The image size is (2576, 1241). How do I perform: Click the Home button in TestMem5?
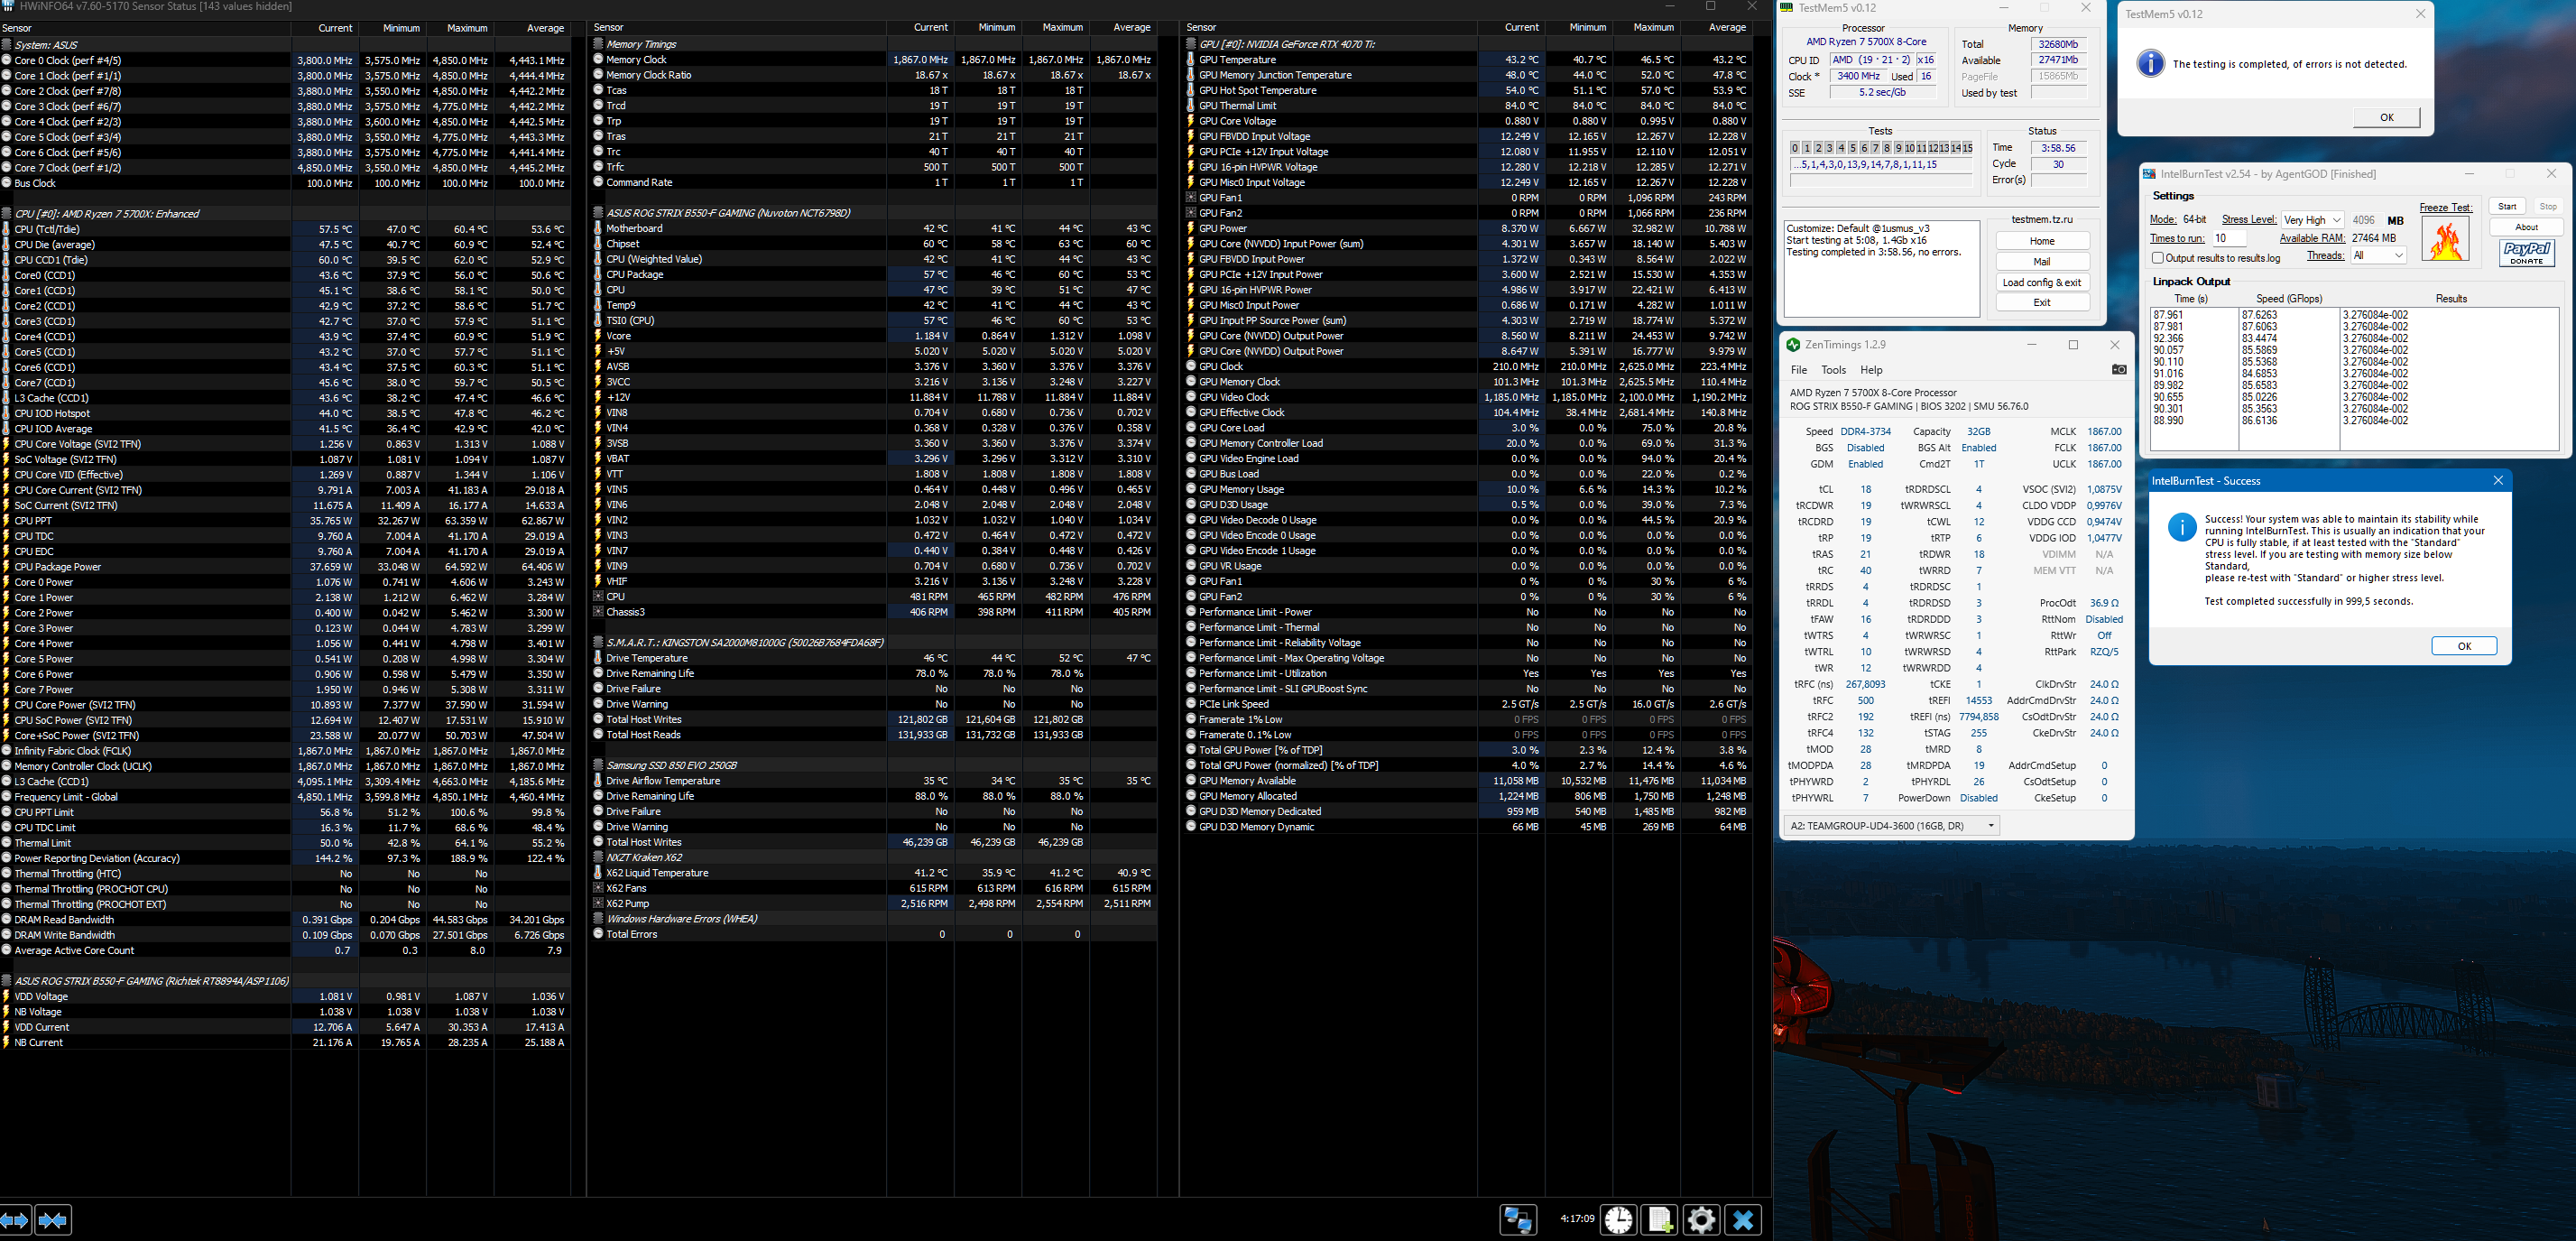click(2042, 241)
